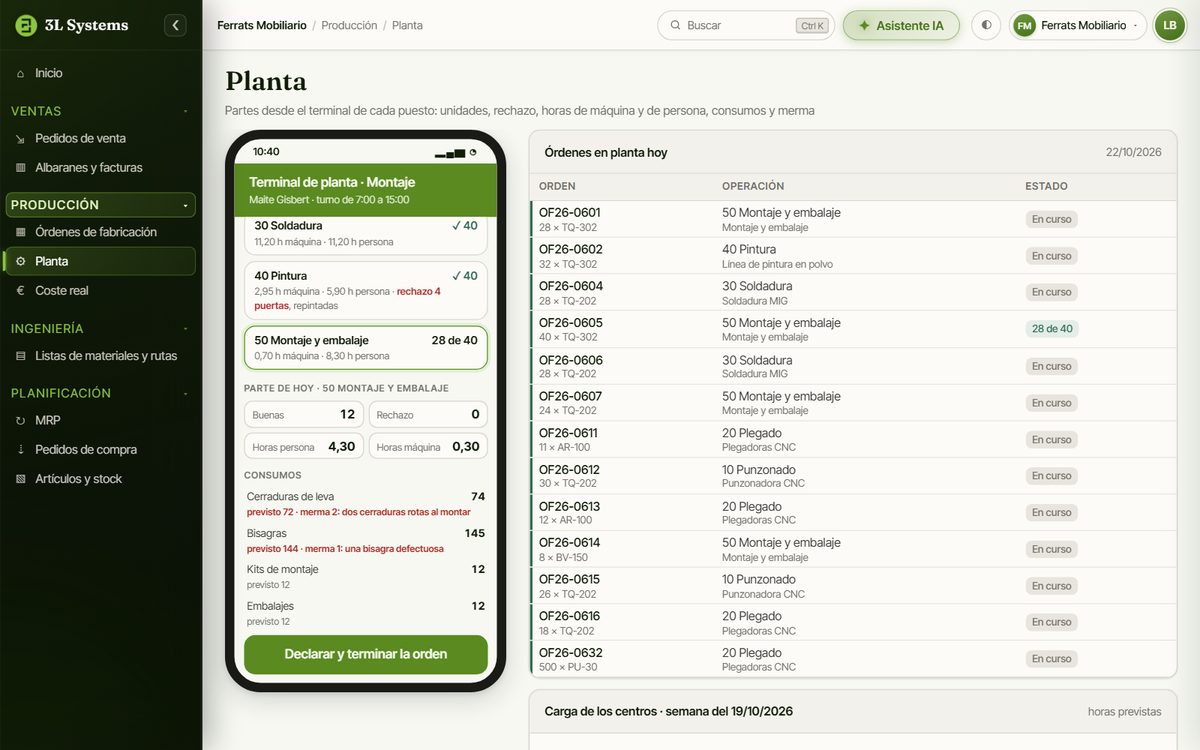Open order OF26-0614
This screenshot has height=750, width=1200.
853,549
